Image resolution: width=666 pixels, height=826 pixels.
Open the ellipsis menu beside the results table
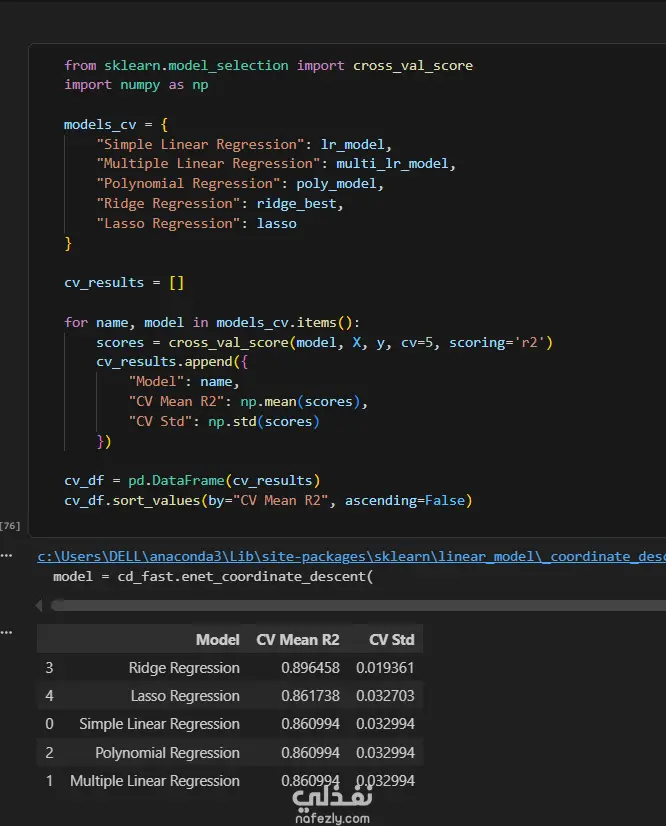pyautogui.click(x=6, y=632)
